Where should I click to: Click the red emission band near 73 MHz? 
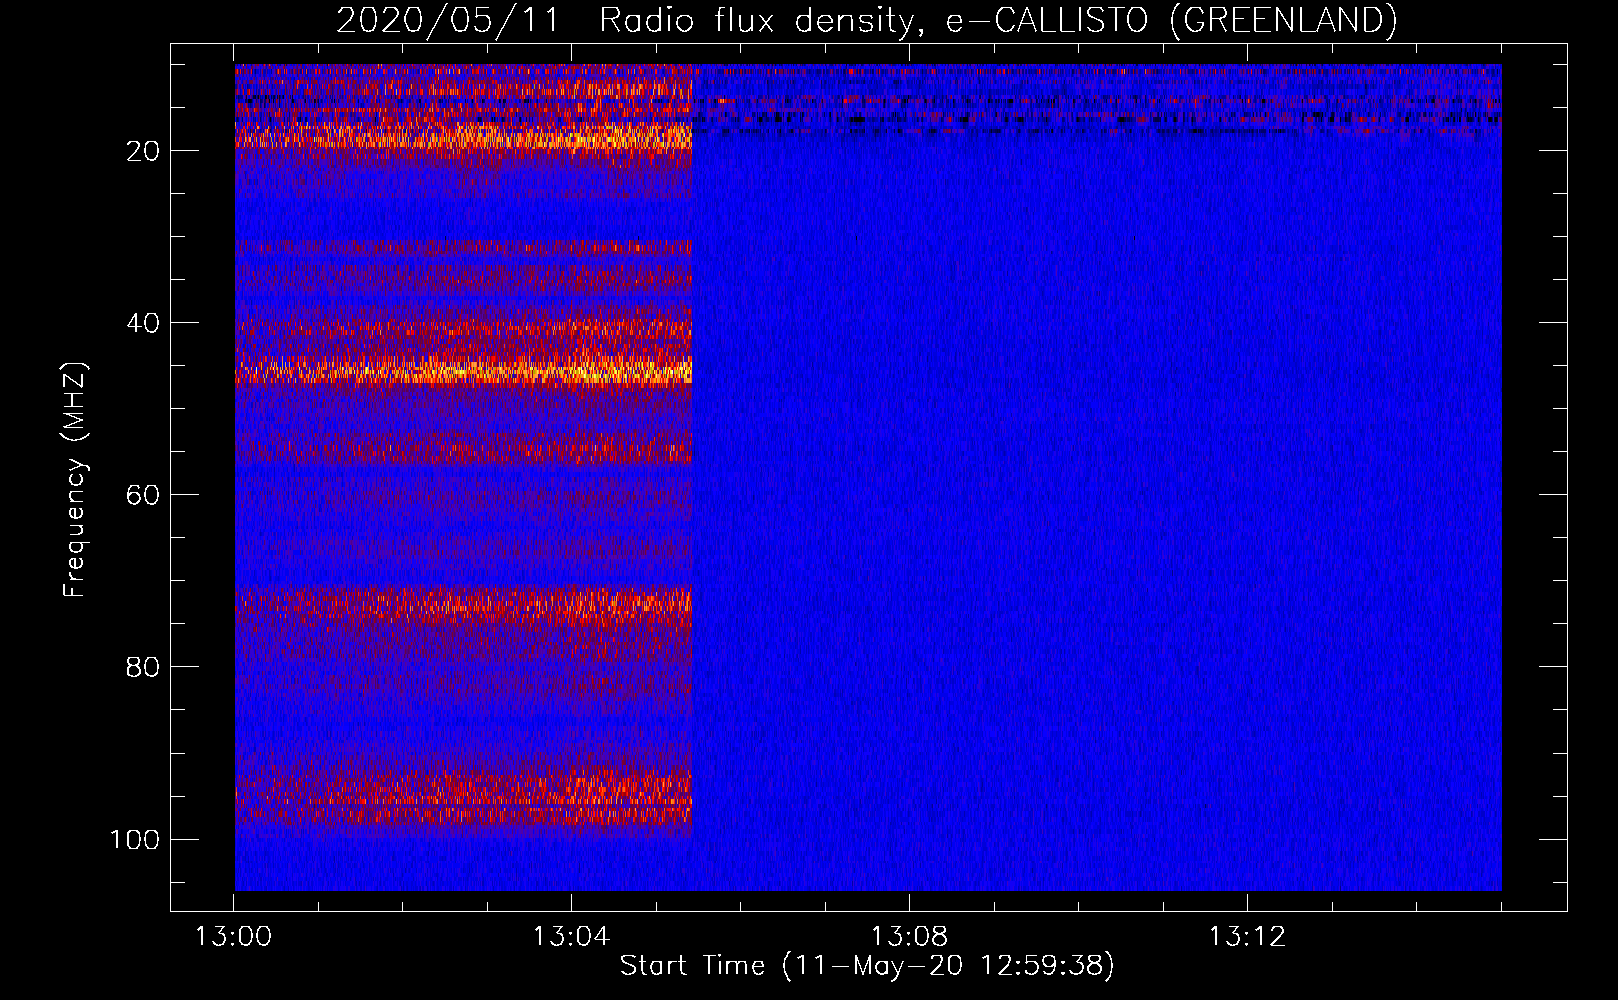point(463,604)
